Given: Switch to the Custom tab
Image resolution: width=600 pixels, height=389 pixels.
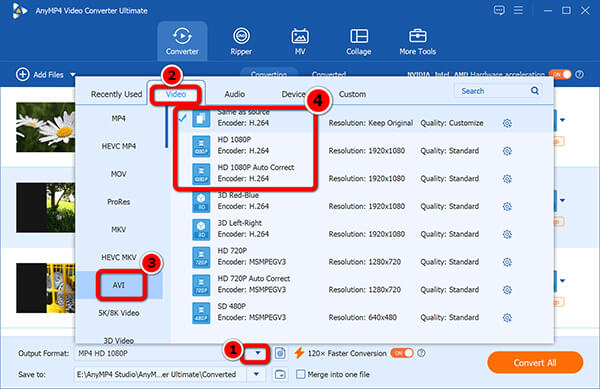Looking at the screenshot, I should [352, 94].
